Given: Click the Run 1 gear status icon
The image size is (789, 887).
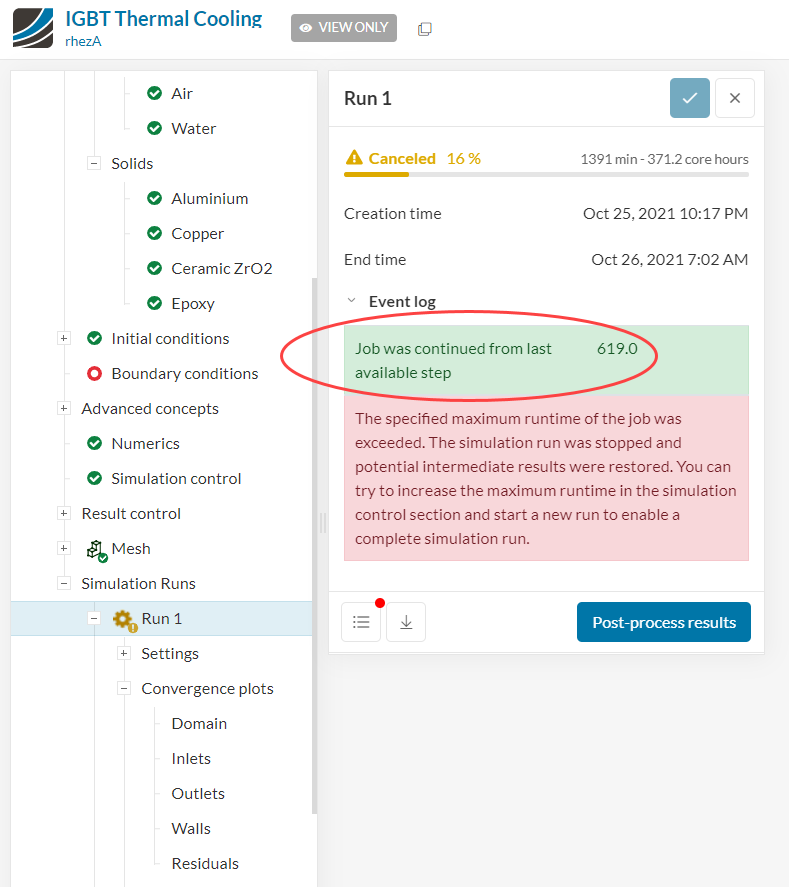Looking at the screenshot, I should [124, 619].
